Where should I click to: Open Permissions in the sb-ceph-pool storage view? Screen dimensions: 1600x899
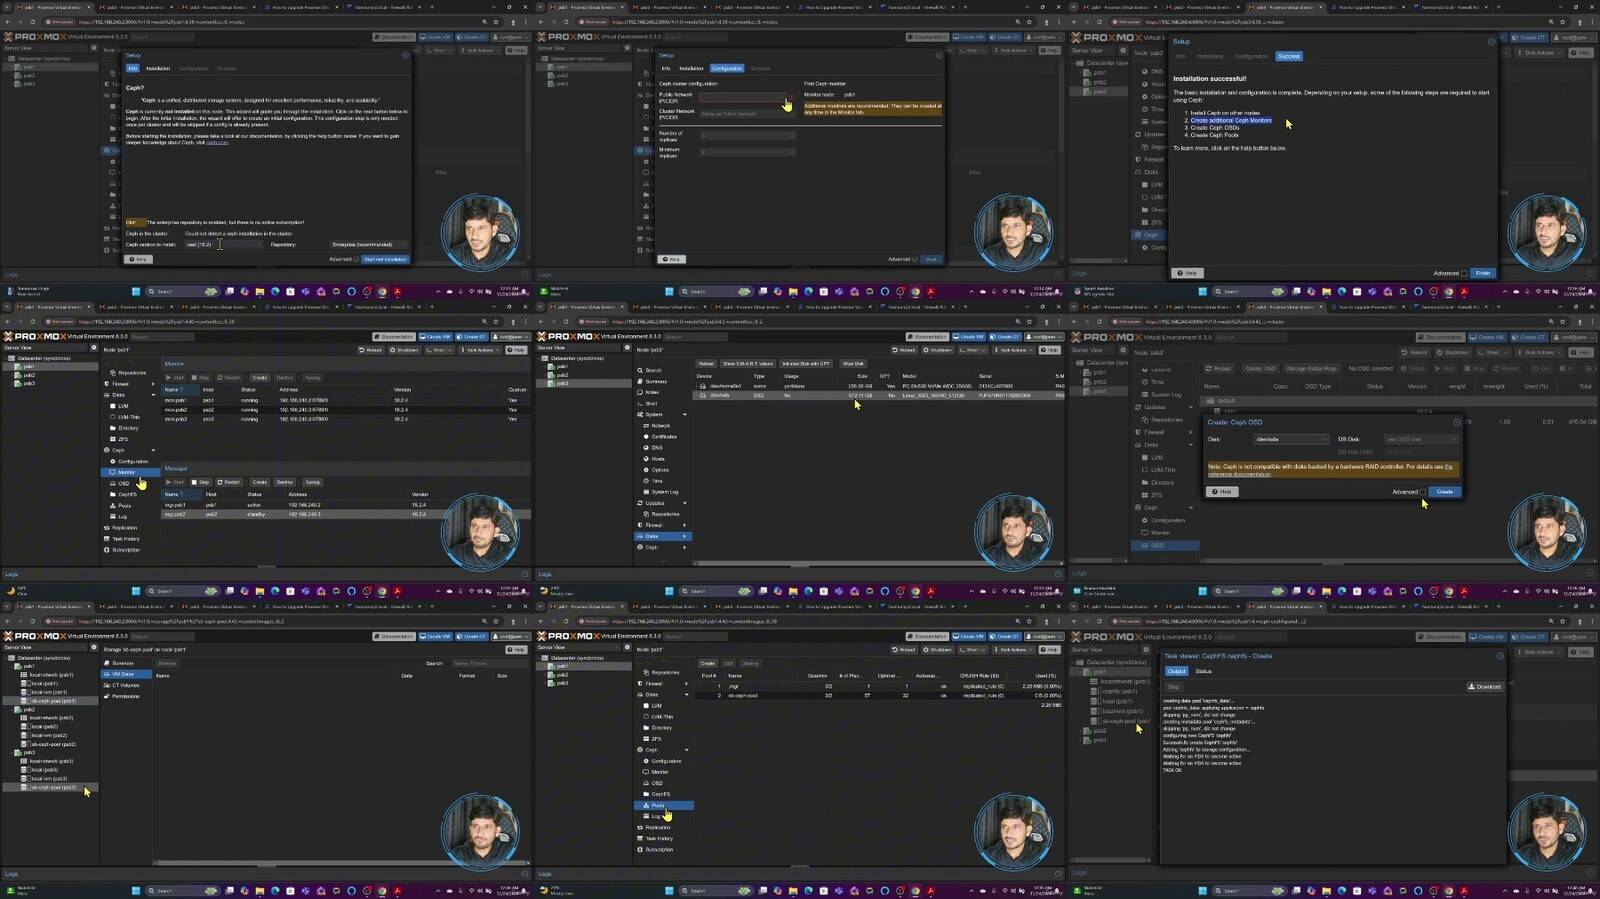click(126, 696)
